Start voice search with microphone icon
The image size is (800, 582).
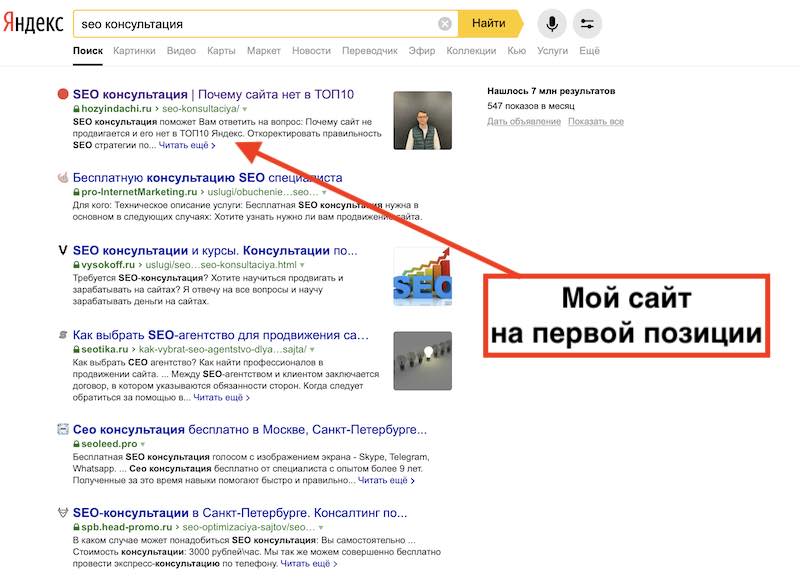[552, 23]
